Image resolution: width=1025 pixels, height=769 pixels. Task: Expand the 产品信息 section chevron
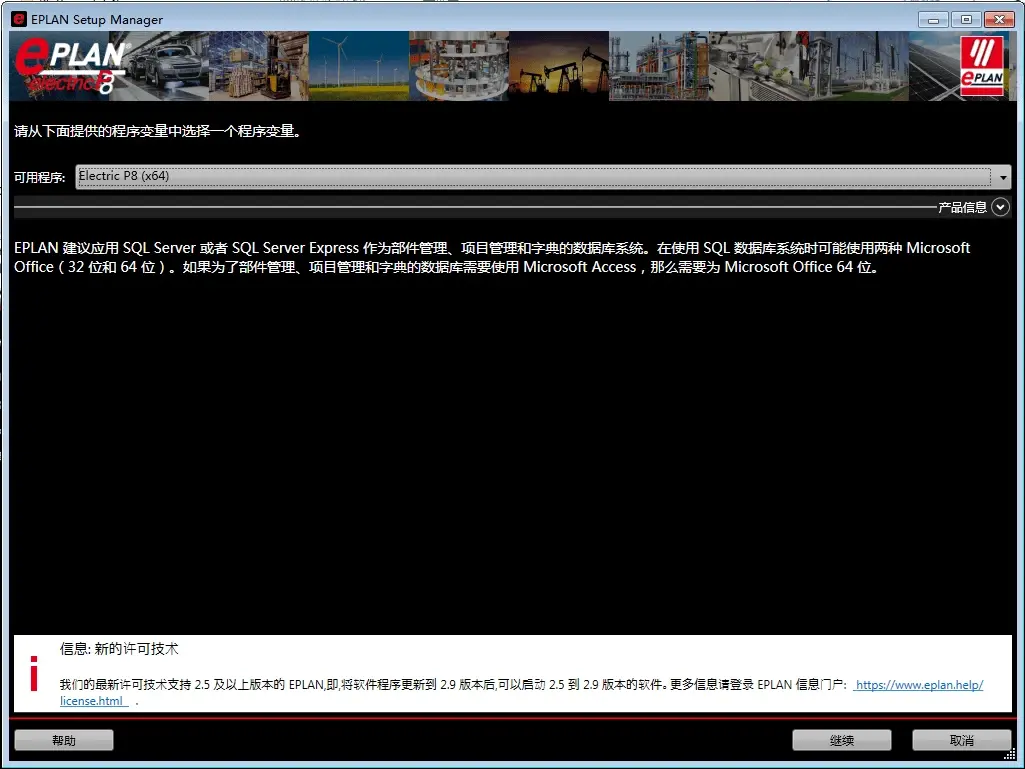tap(1000, 207)
